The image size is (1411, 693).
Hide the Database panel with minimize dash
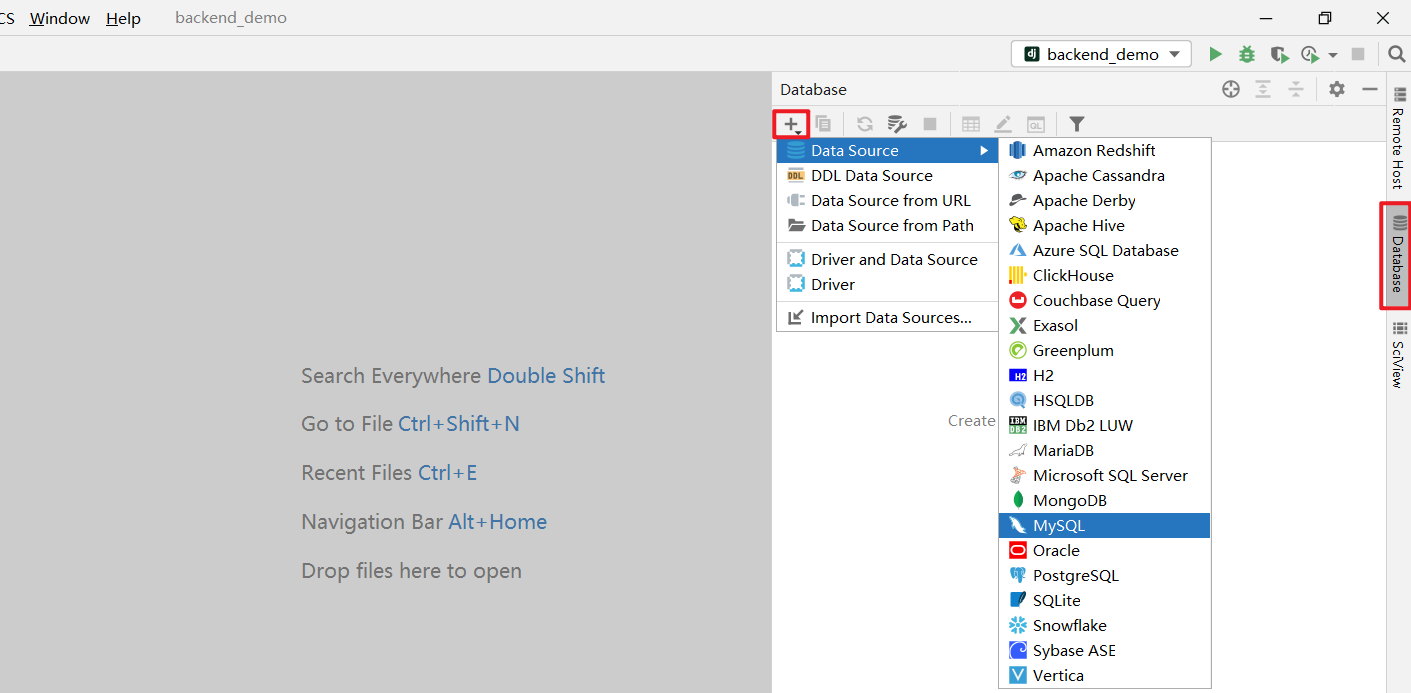coord(1369,89)
